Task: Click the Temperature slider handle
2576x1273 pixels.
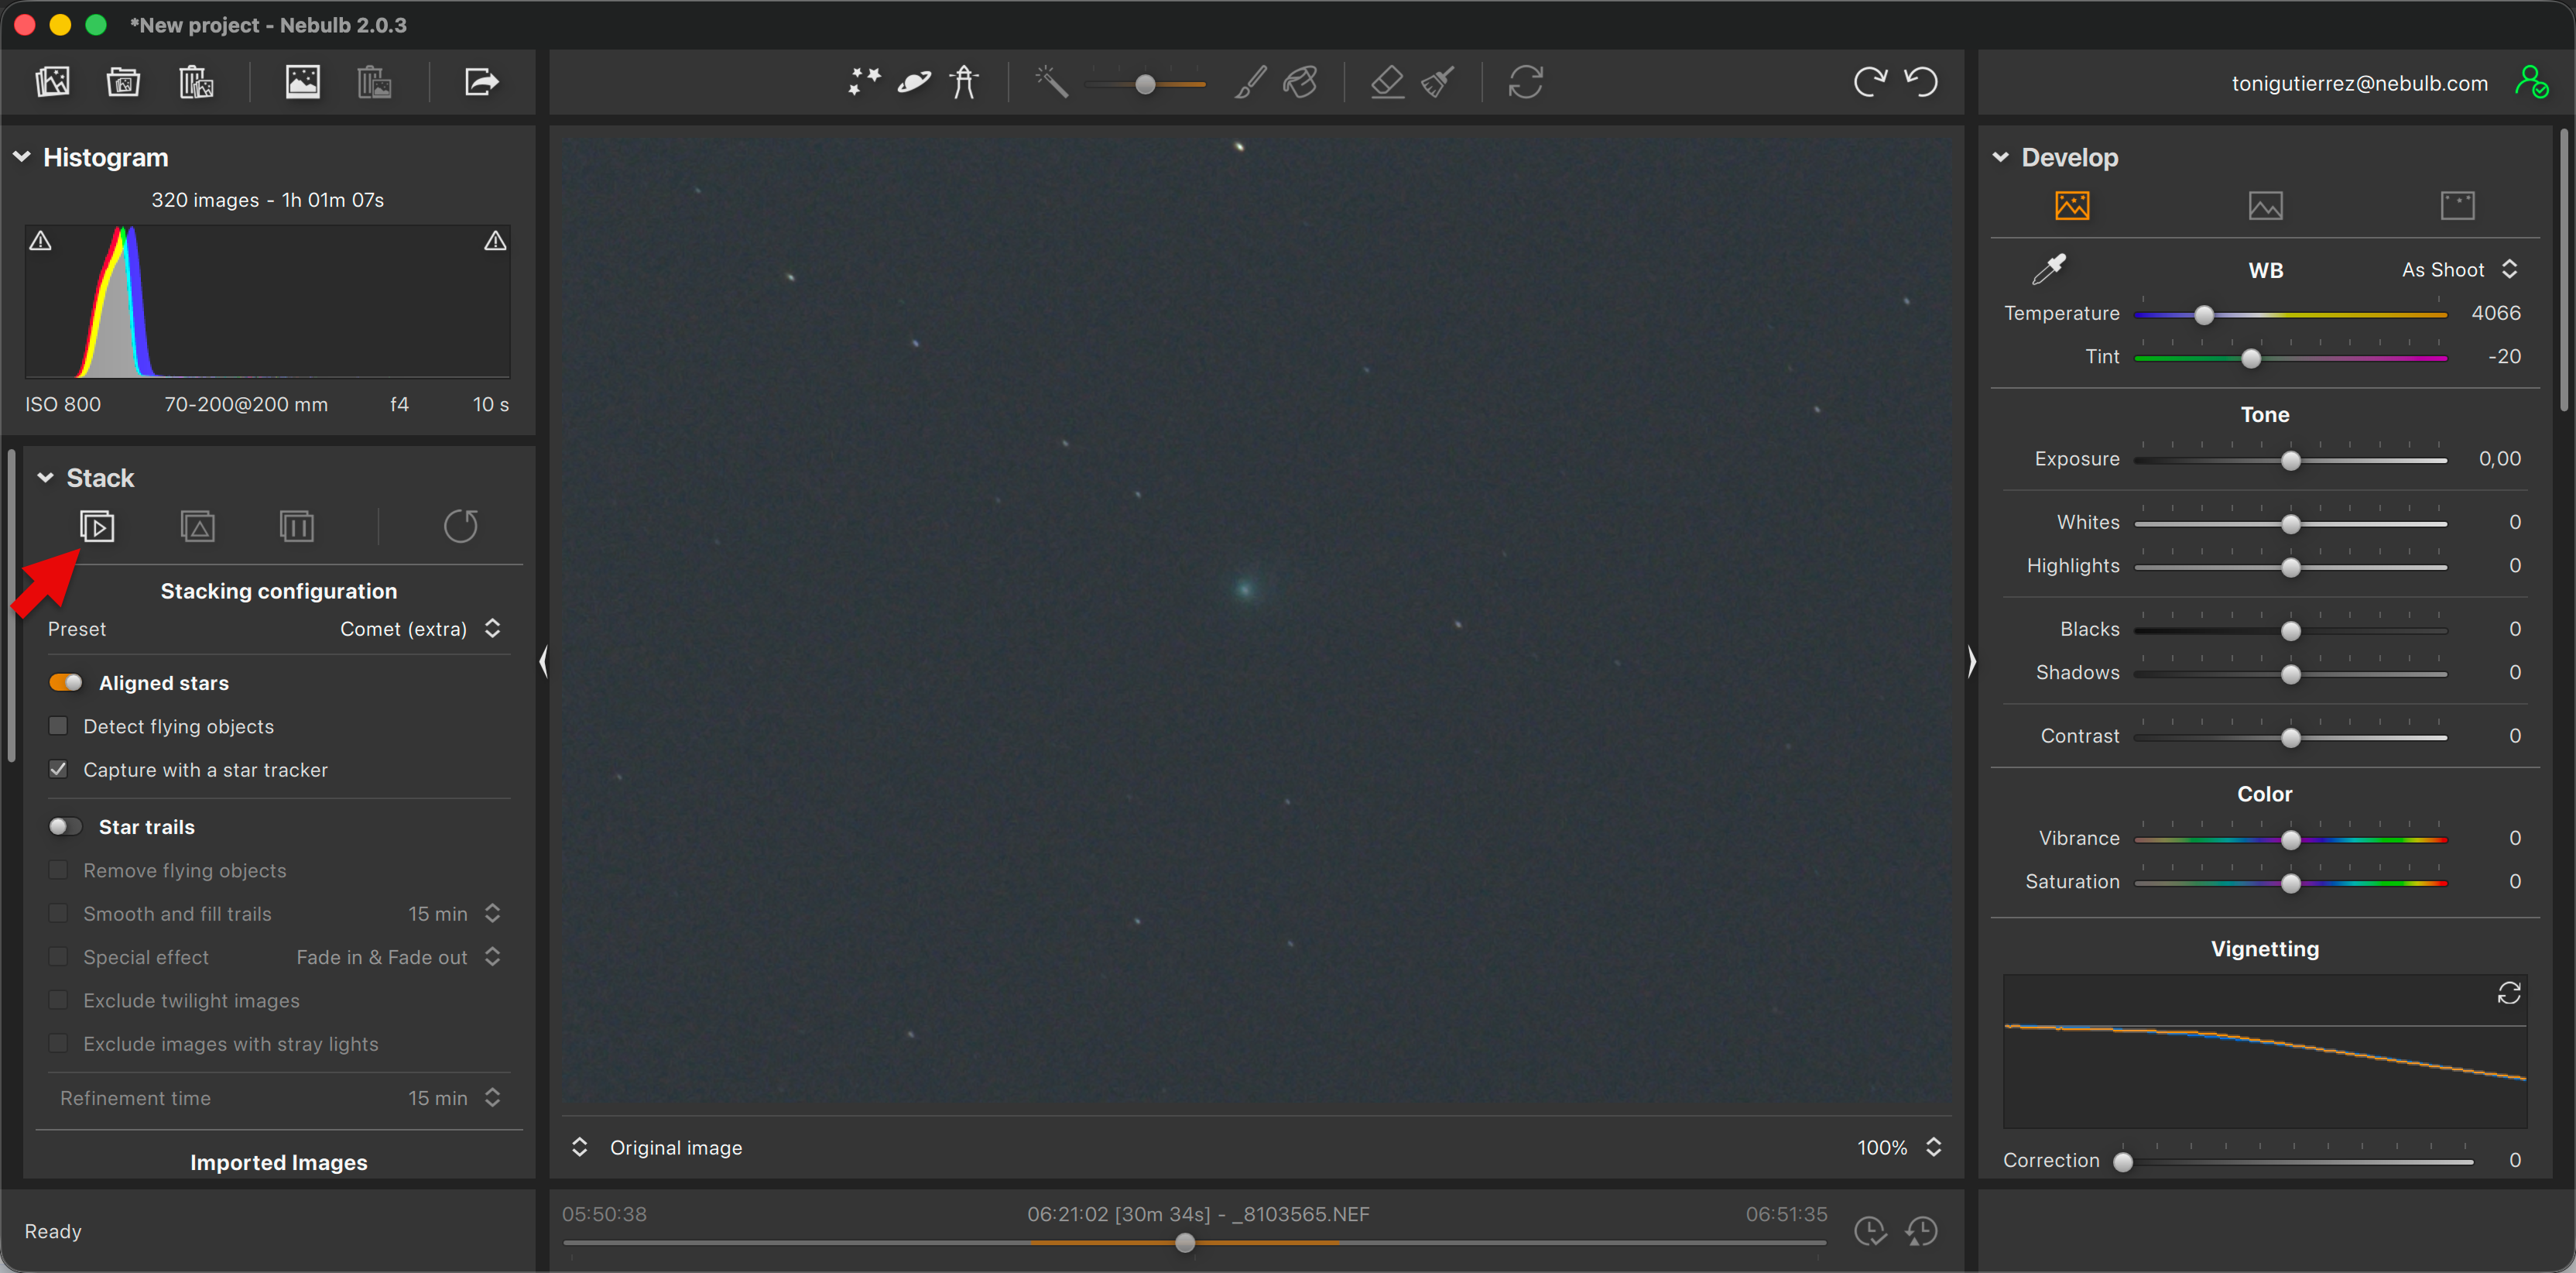Action: point(2204,315)
